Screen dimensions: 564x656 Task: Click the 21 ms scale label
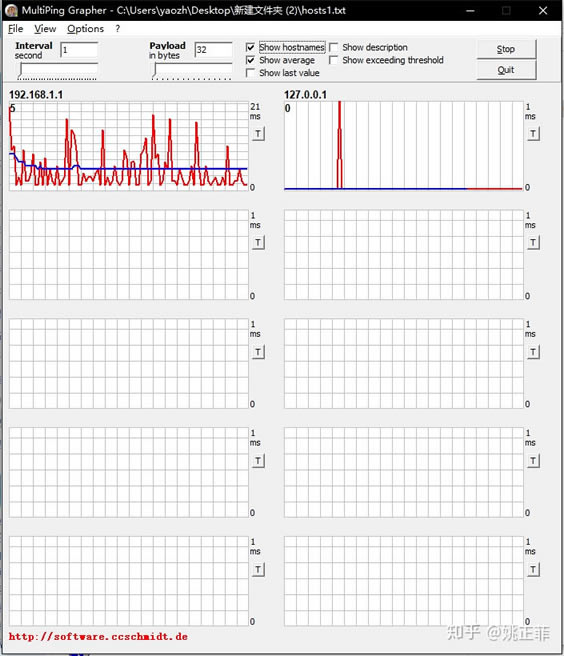coord(255,111)
